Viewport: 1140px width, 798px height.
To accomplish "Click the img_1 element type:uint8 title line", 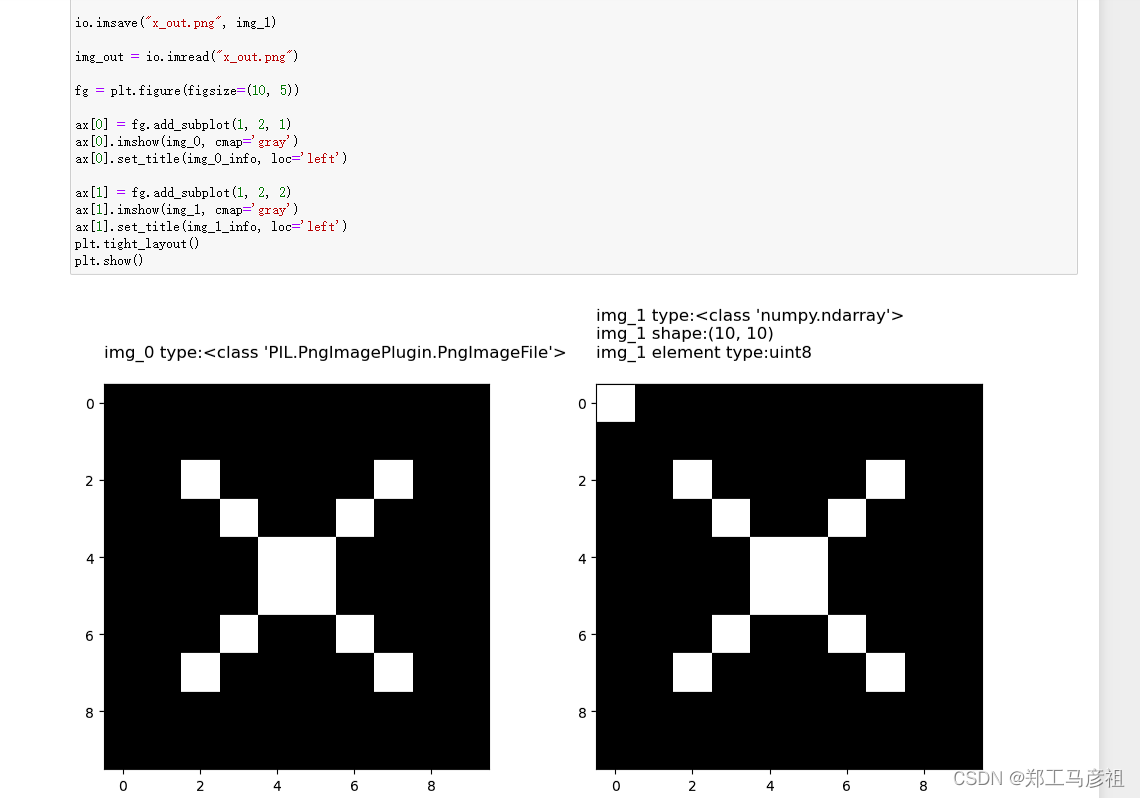I will click(704, 352).
